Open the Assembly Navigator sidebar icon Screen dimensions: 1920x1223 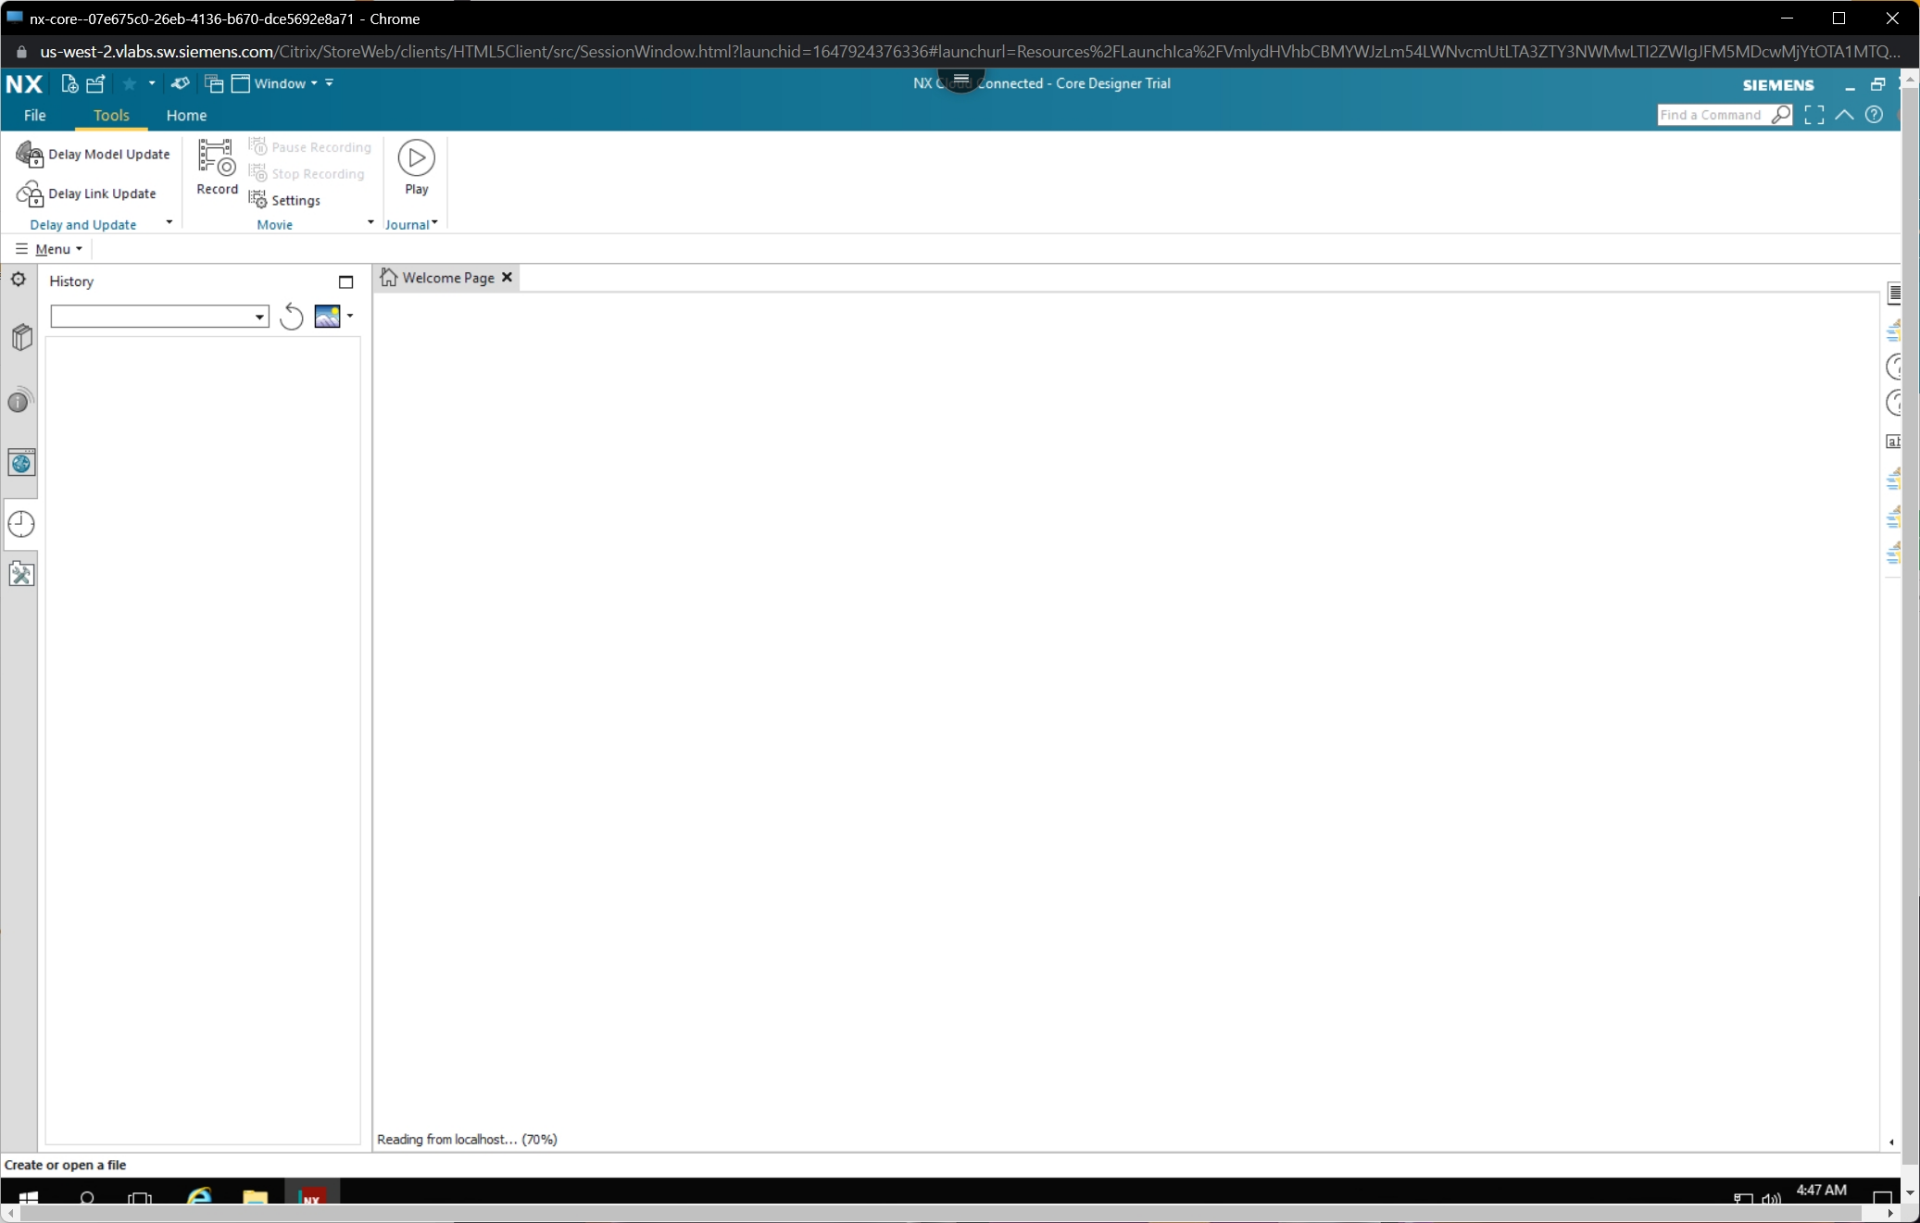coord(21,337)
